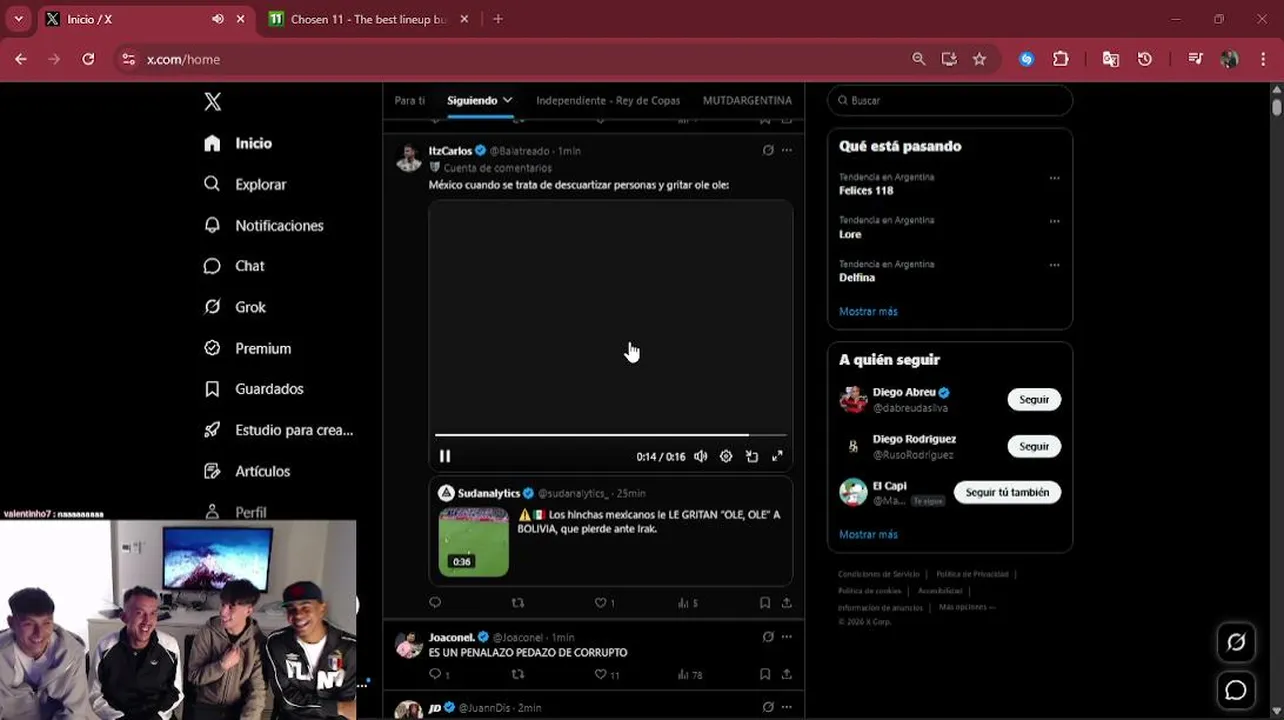Open Chrome tab search dropdown
The width and height of the screenshot is (1284, 720).
pos(18,19)
